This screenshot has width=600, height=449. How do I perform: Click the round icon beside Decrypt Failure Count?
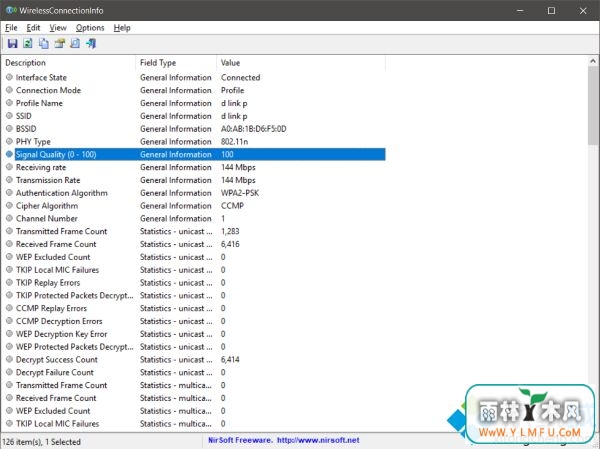click(10, 372)
